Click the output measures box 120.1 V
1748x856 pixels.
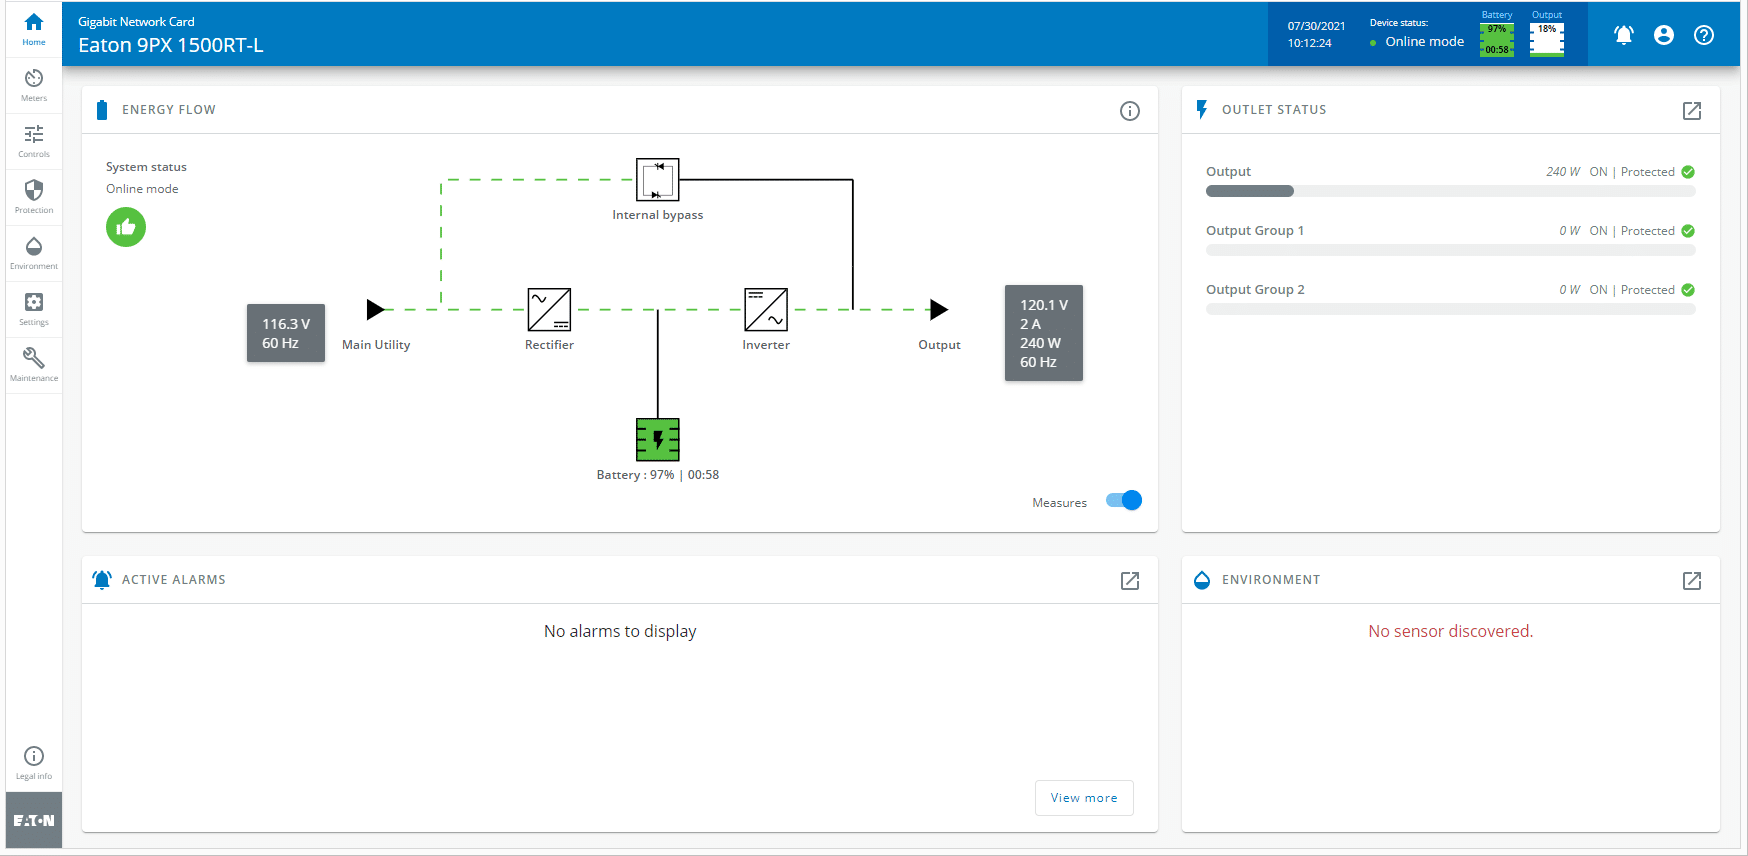[1044, 333]
